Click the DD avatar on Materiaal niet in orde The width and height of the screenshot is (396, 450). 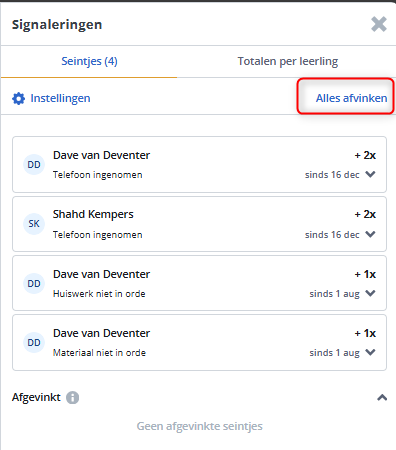click(34, 342)
